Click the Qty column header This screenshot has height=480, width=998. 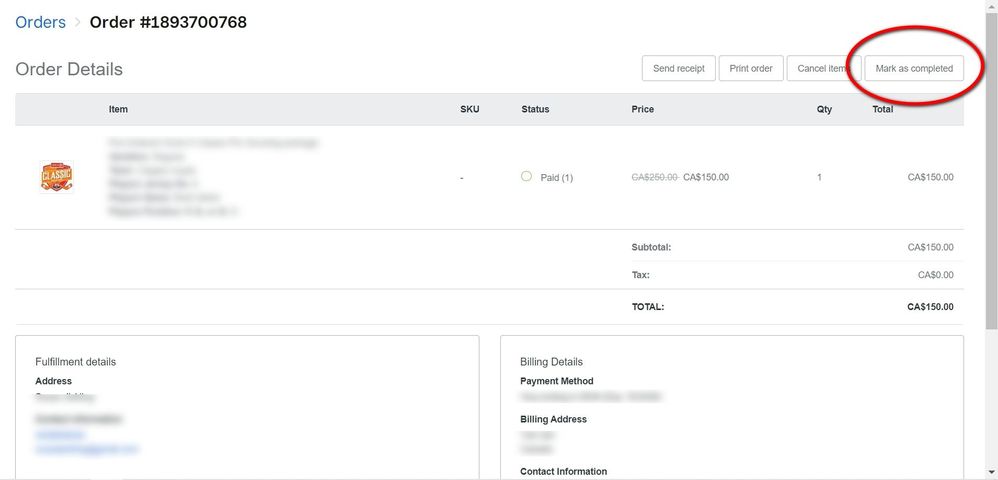point(824,109)
